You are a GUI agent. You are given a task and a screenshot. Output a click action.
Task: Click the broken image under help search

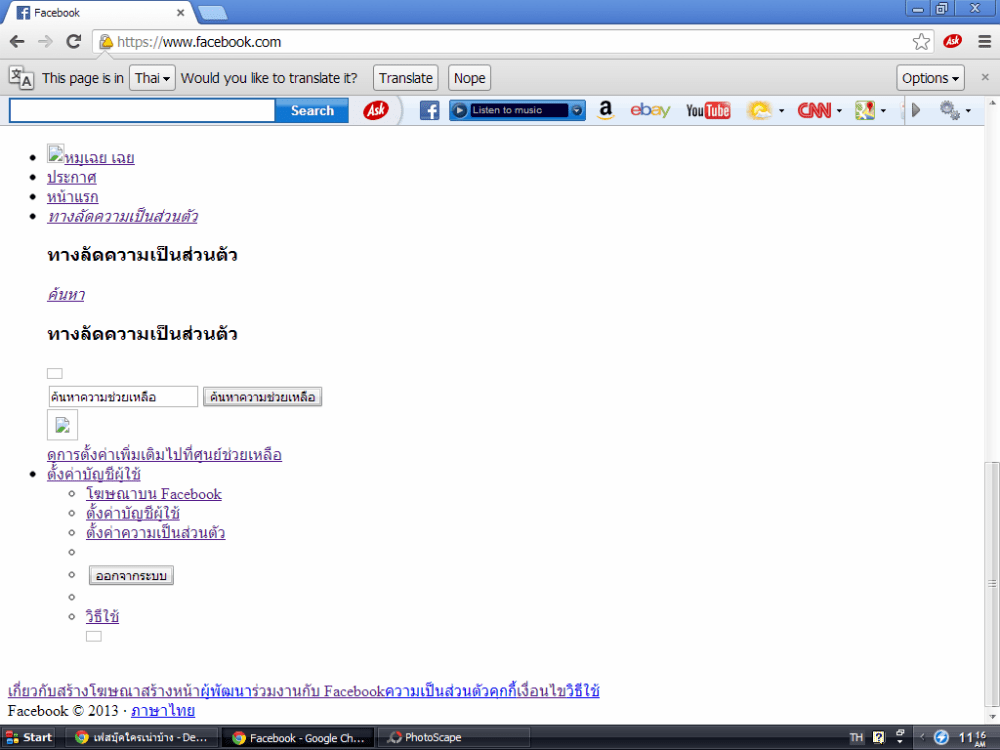[62, 425]
